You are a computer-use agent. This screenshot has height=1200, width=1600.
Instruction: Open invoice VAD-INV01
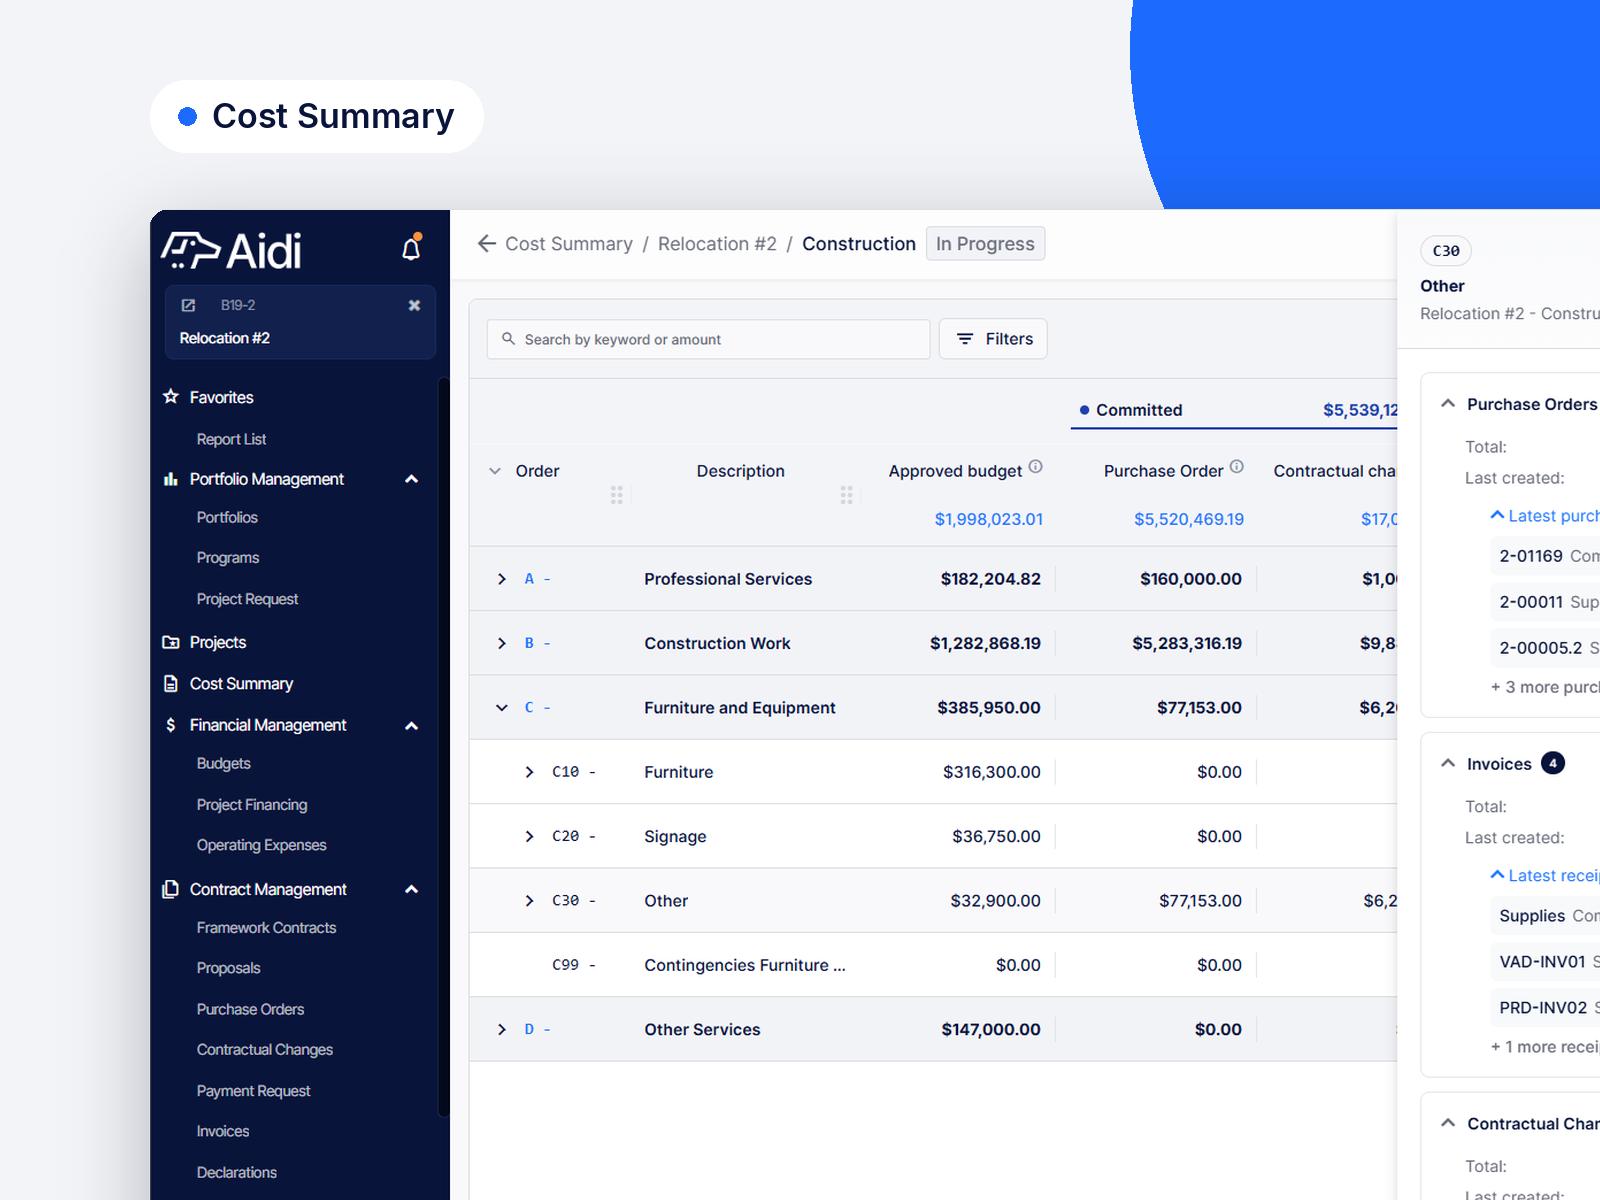[x=1546, y=962]
